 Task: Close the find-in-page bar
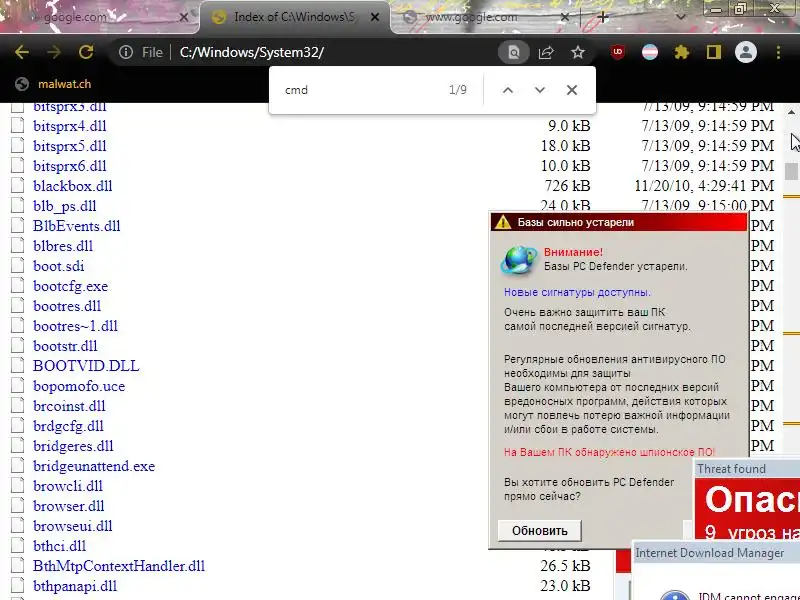[x=572, y=90]
